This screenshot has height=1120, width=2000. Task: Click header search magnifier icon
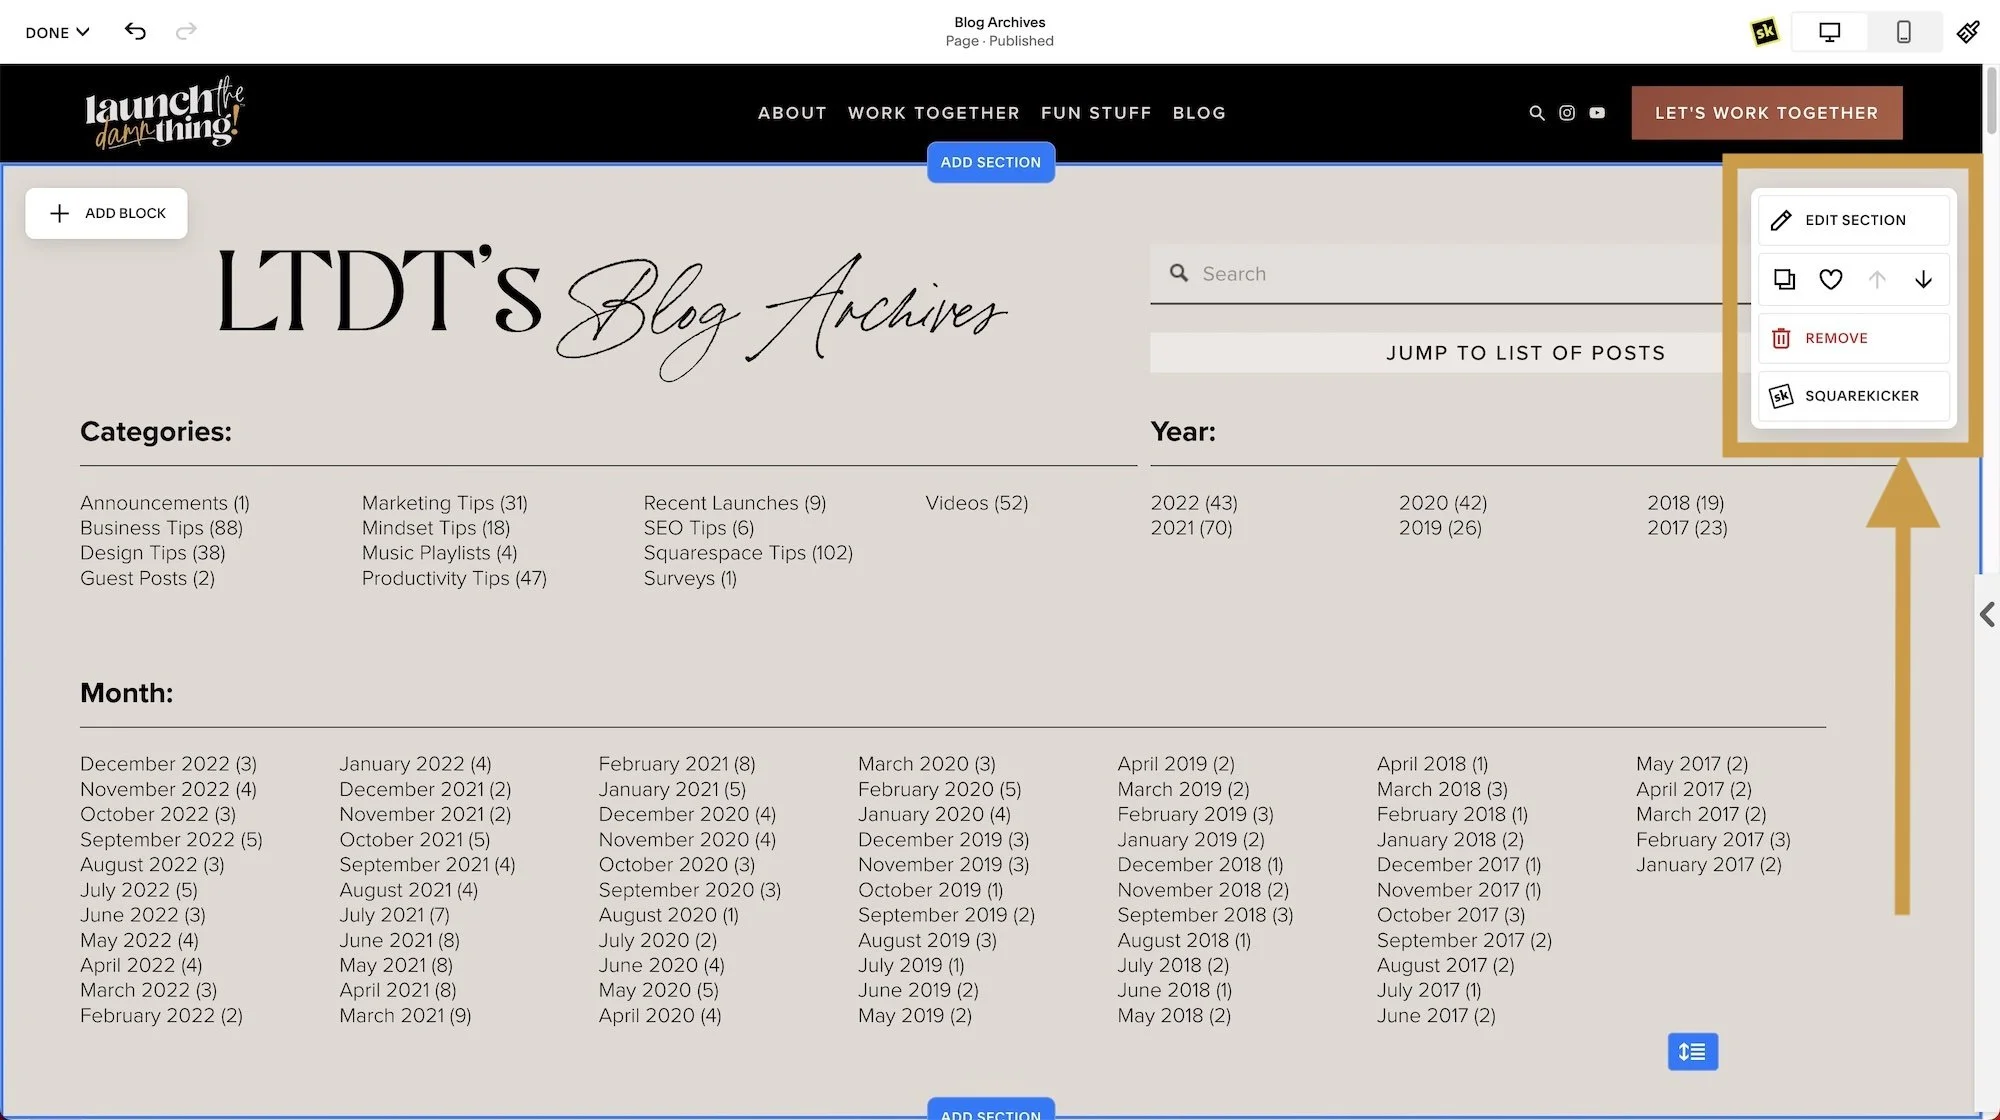tap(1537, 113)
